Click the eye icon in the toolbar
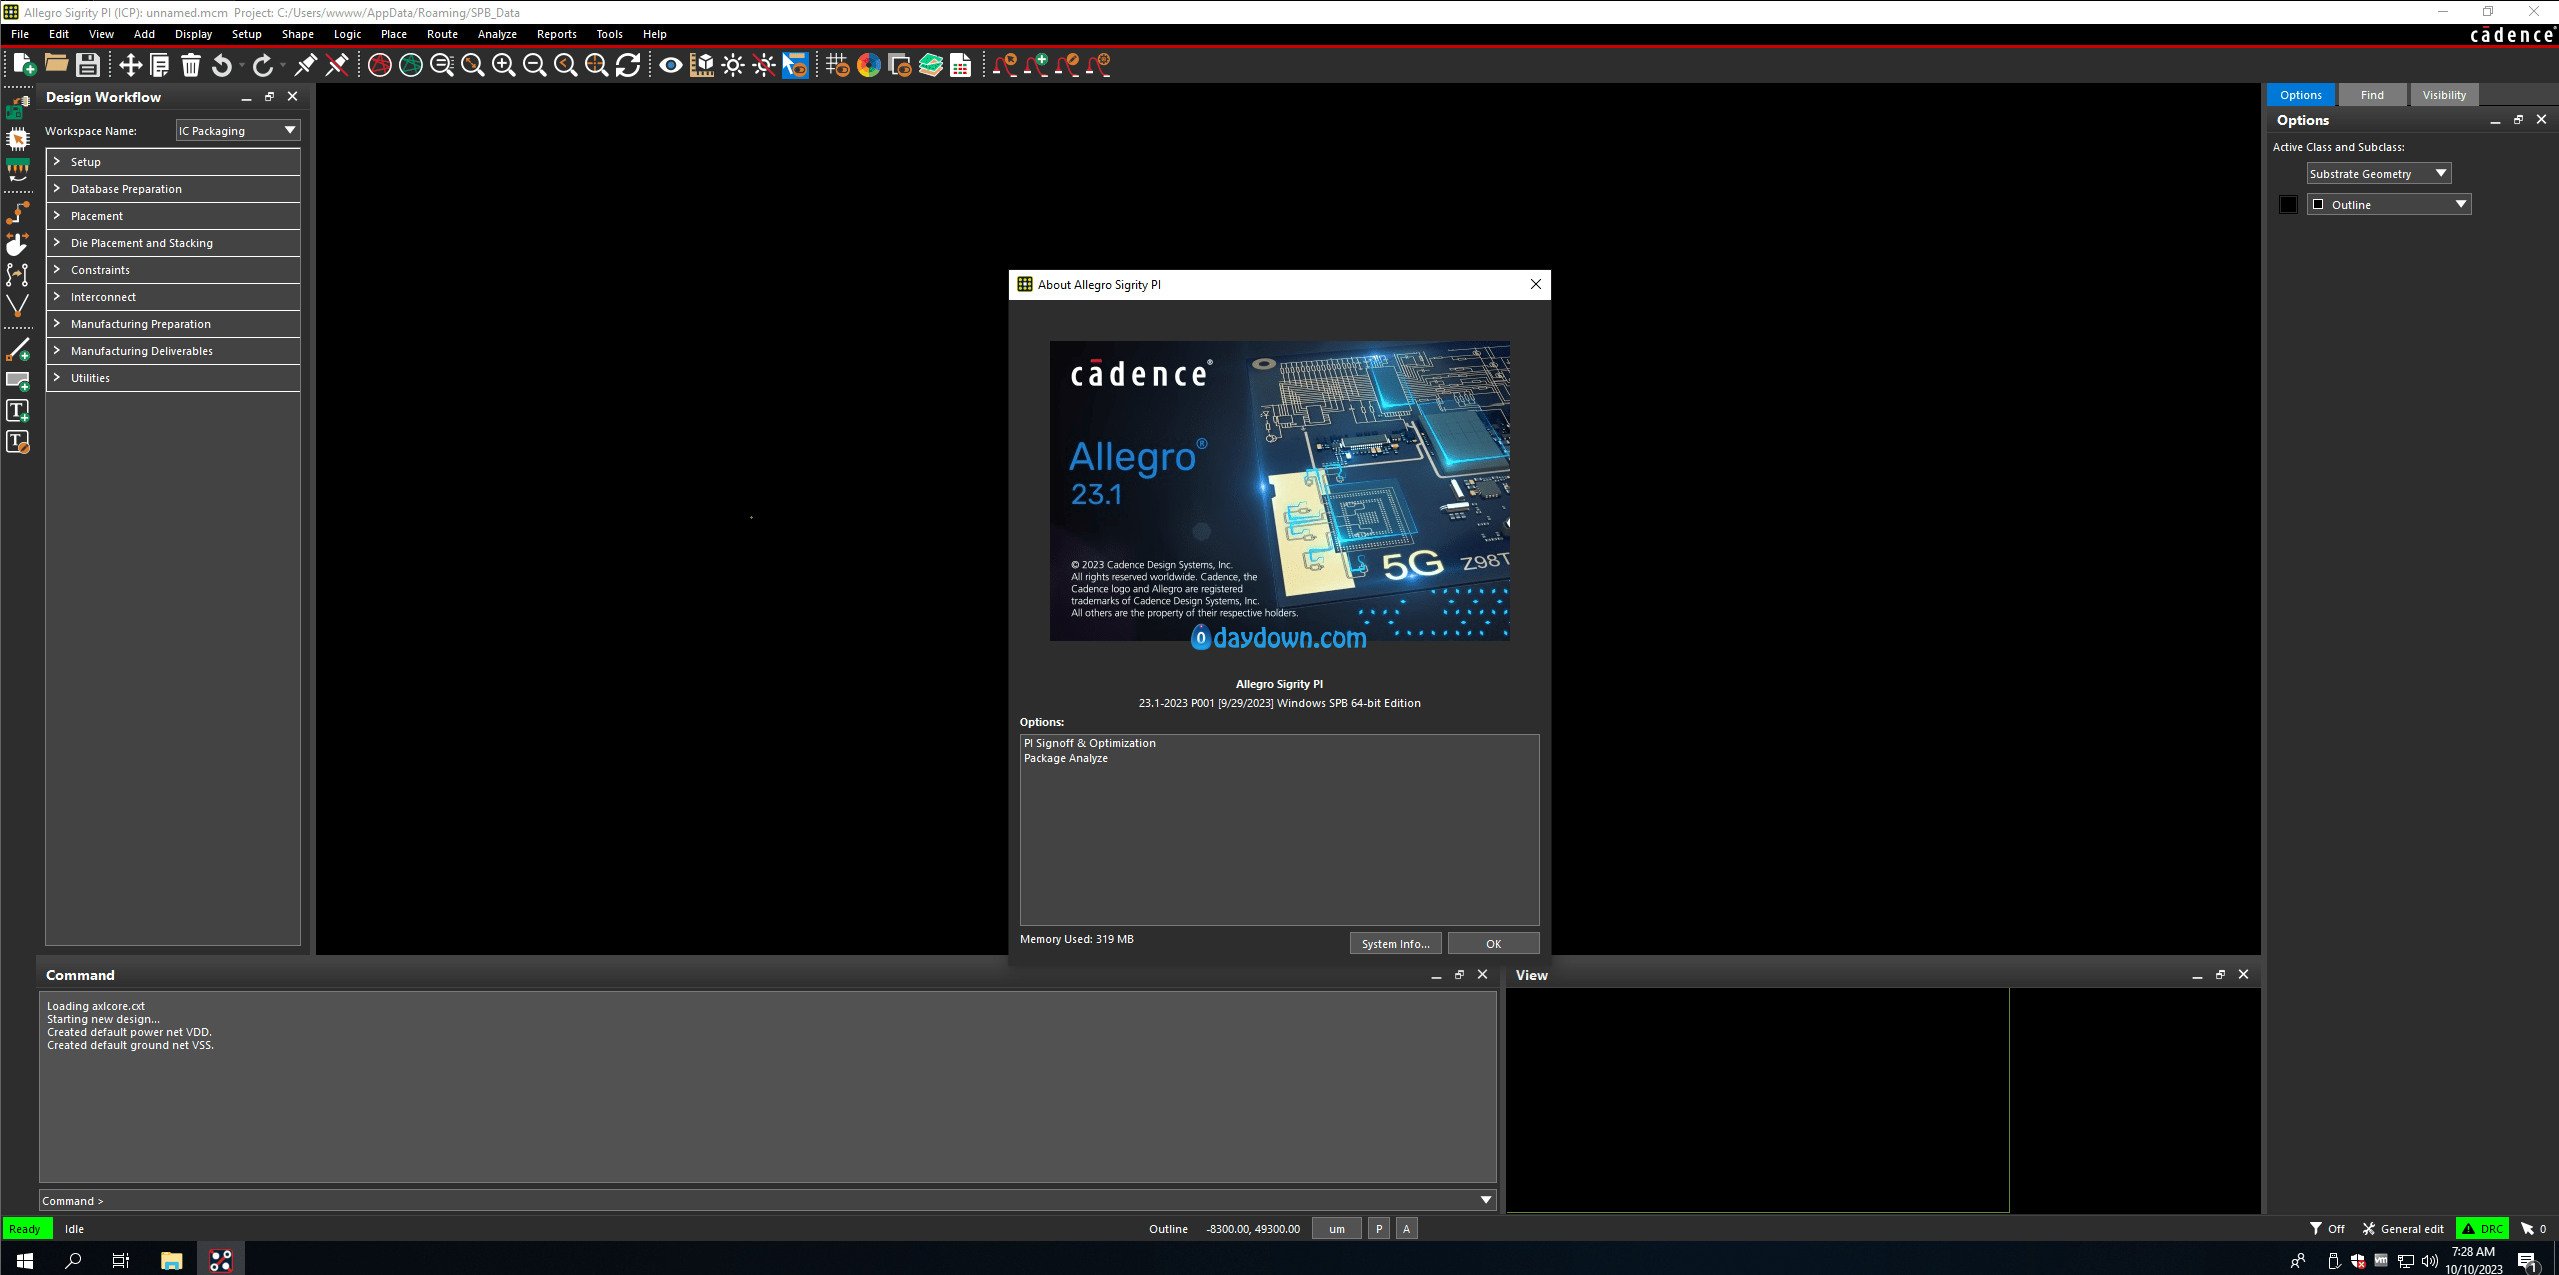The image size is (2559, 1275). [x=671, y=65]
